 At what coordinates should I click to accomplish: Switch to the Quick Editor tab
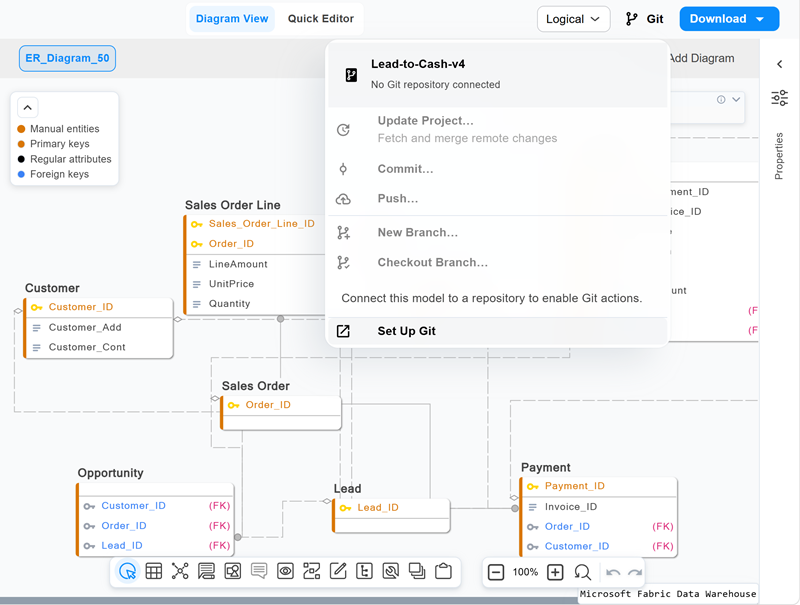[320, 19]
